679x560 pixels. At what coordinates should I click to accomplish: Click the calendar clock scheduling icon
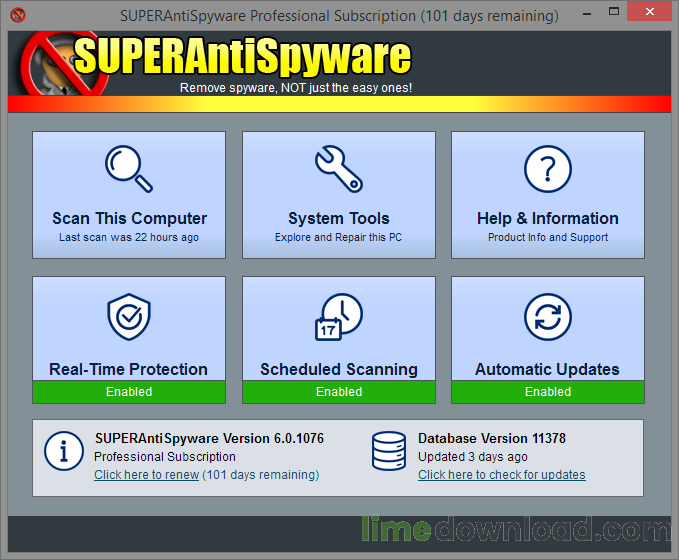(338, 318)
